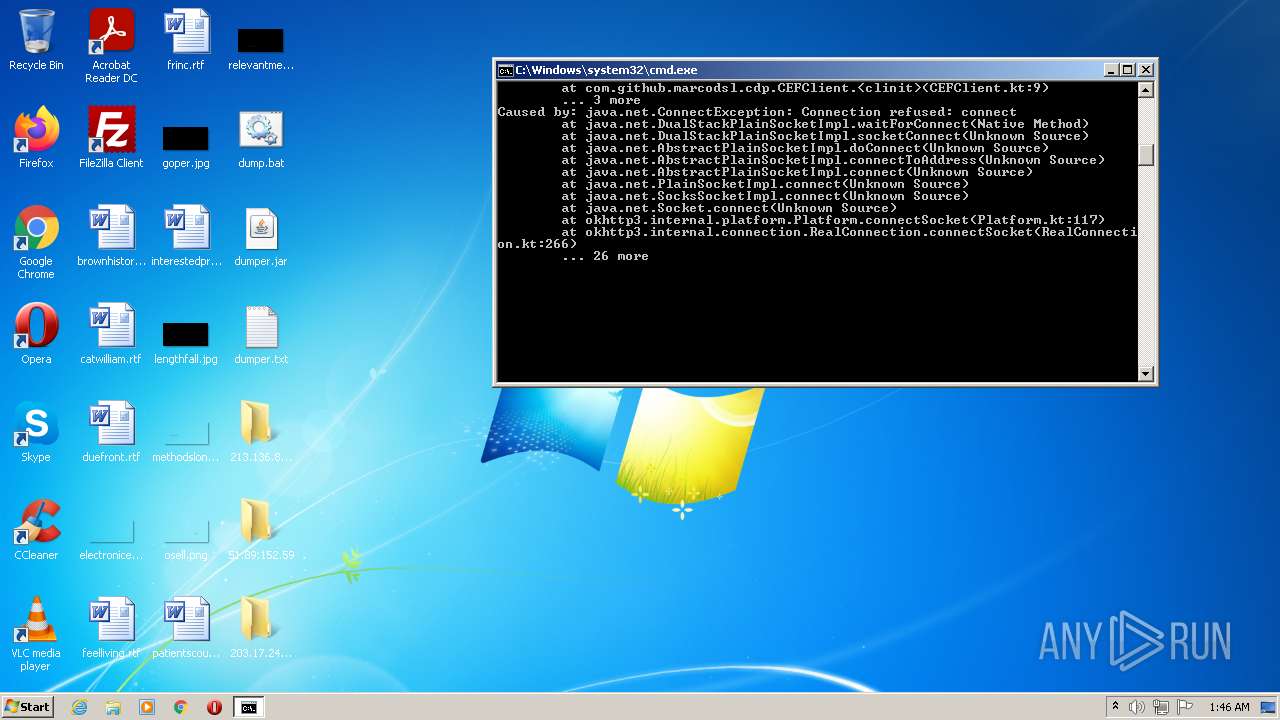This screenshot has width=1280, height=720.
Task: Launch Internet Explorer from the taskbar
Action: coord(80,707)
